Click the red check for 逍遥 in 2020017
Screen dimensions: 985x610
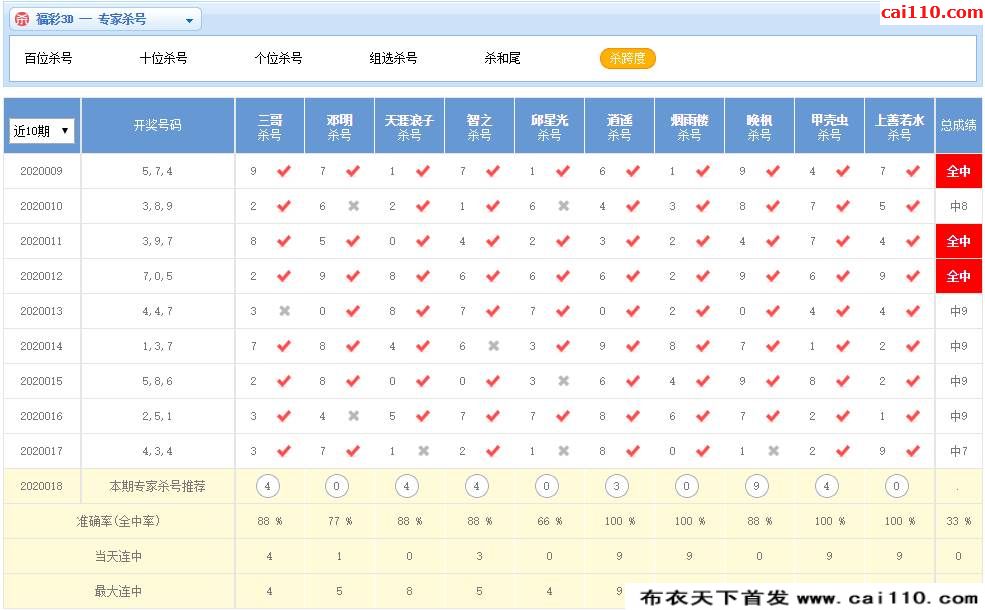[x=633, y=451]
